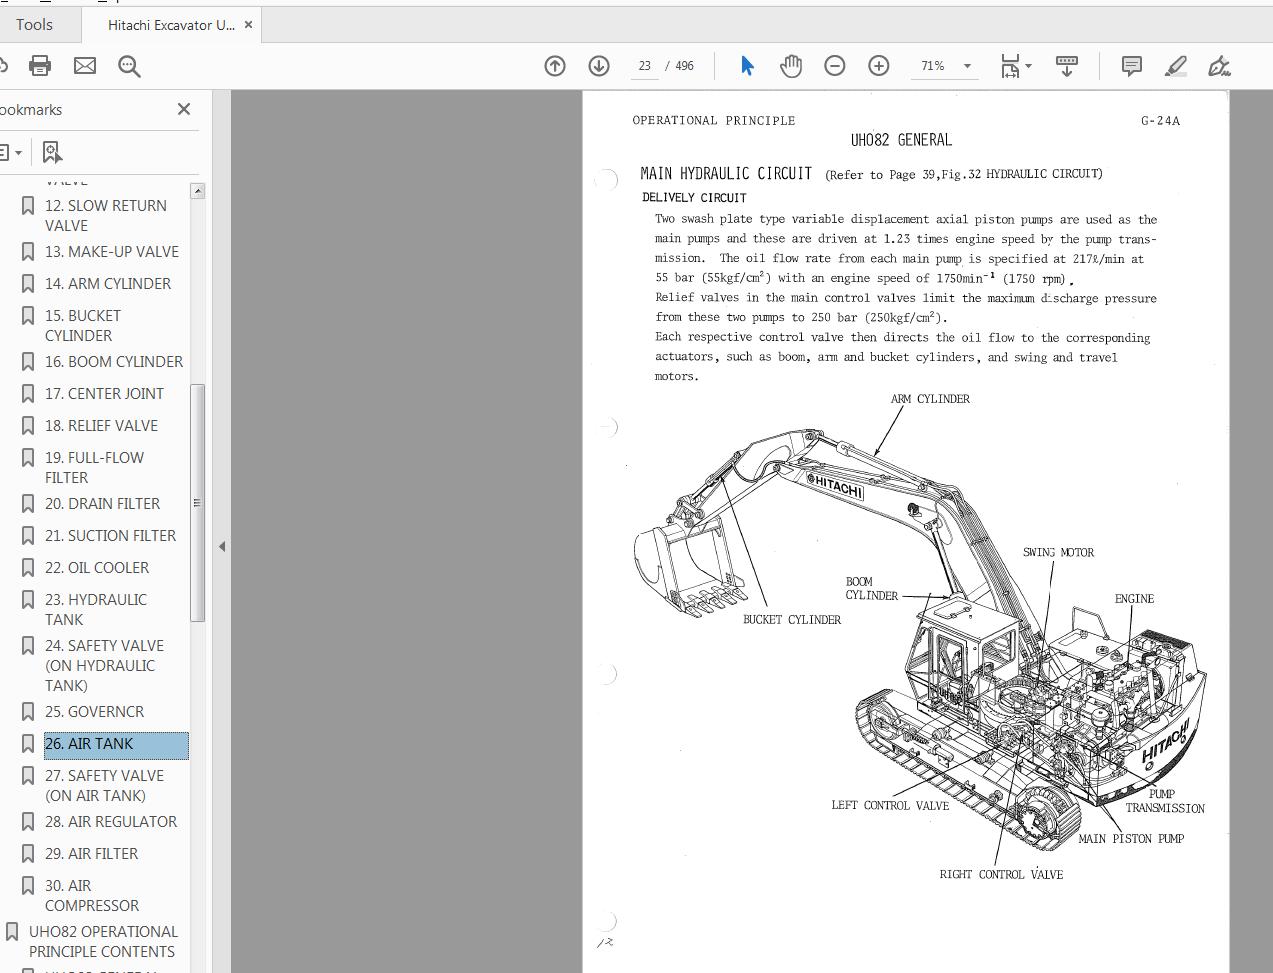Zoom in on the document
Screen dimensions: 1273x973
878,65
